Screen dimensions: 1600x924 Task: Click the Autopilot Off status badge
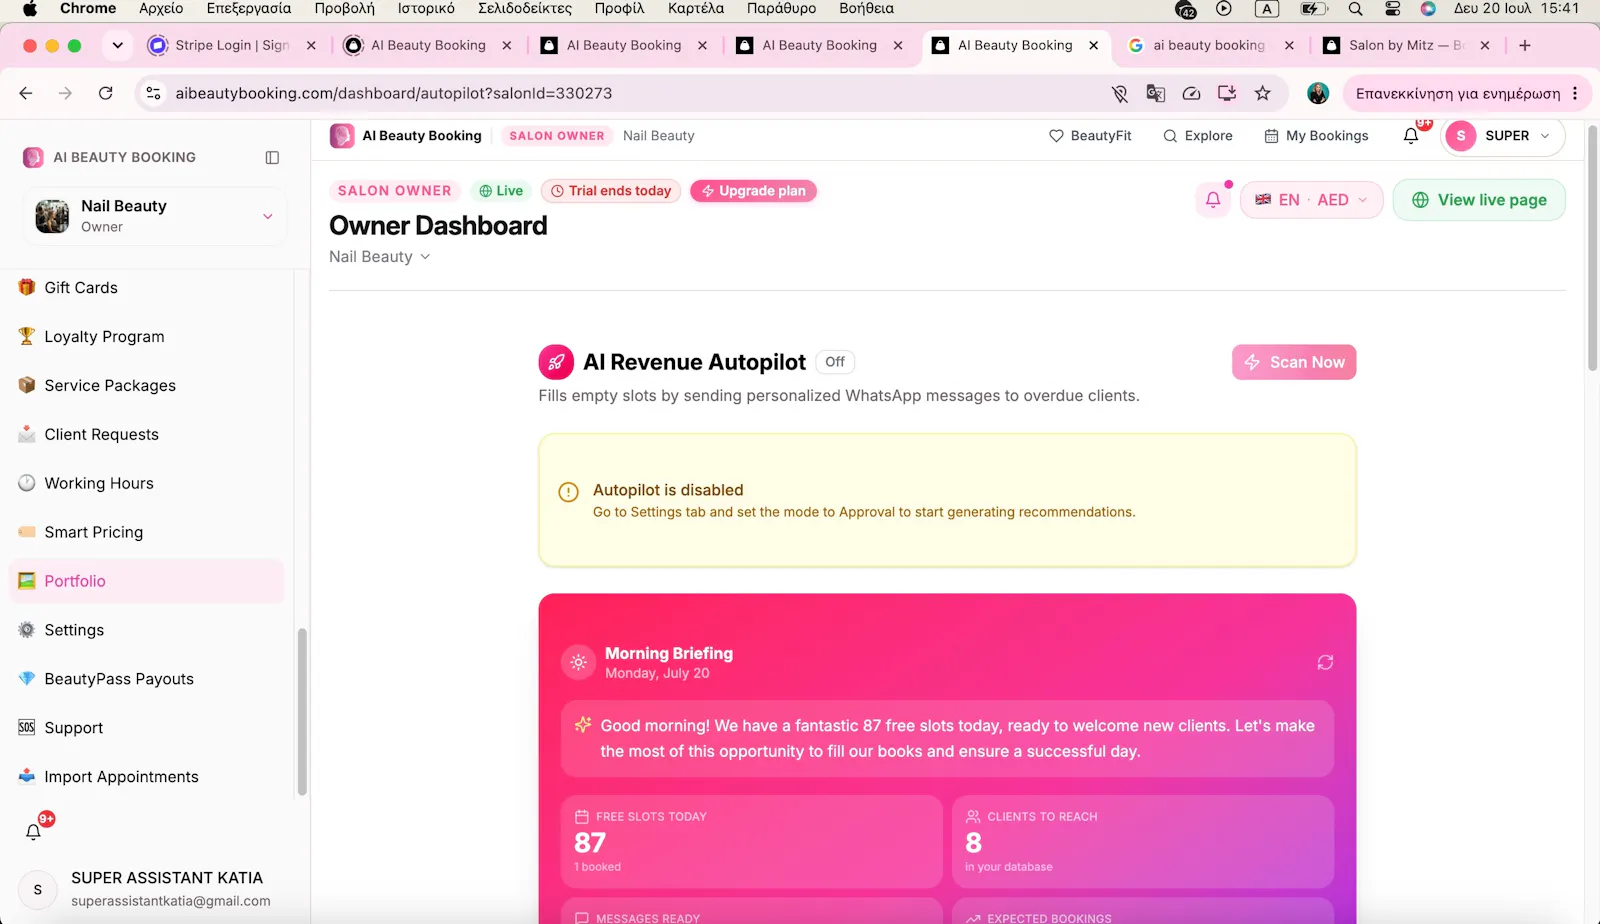point(835,362)
